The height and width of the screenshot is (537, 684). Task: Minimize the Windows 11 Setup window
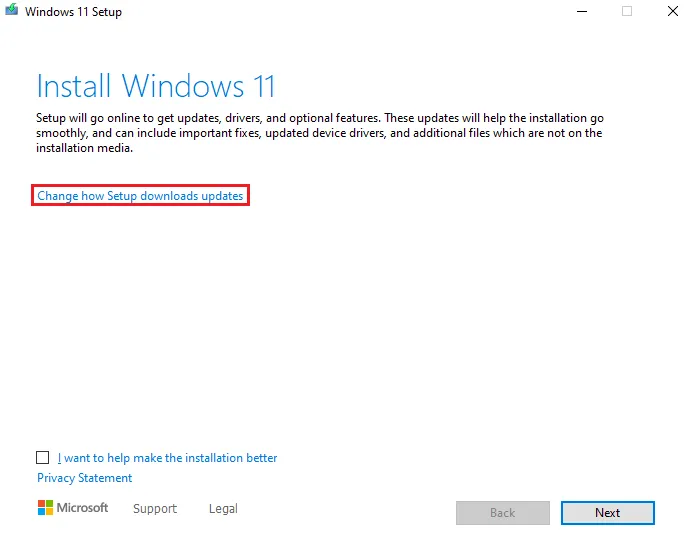pyautogui.click(x=582, y=11)
